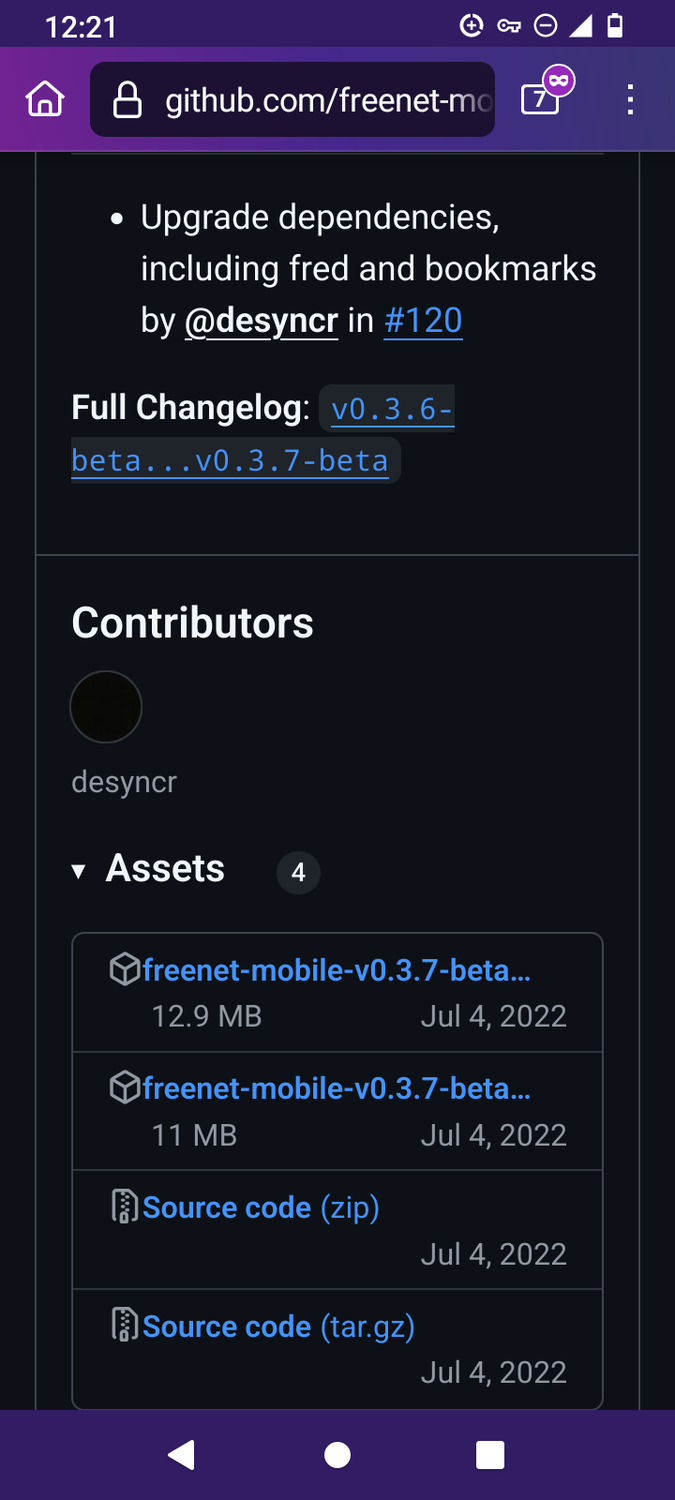Click the package icon beside the 11 MB asset
675x1500 pixels.
tap(124, 1088)
